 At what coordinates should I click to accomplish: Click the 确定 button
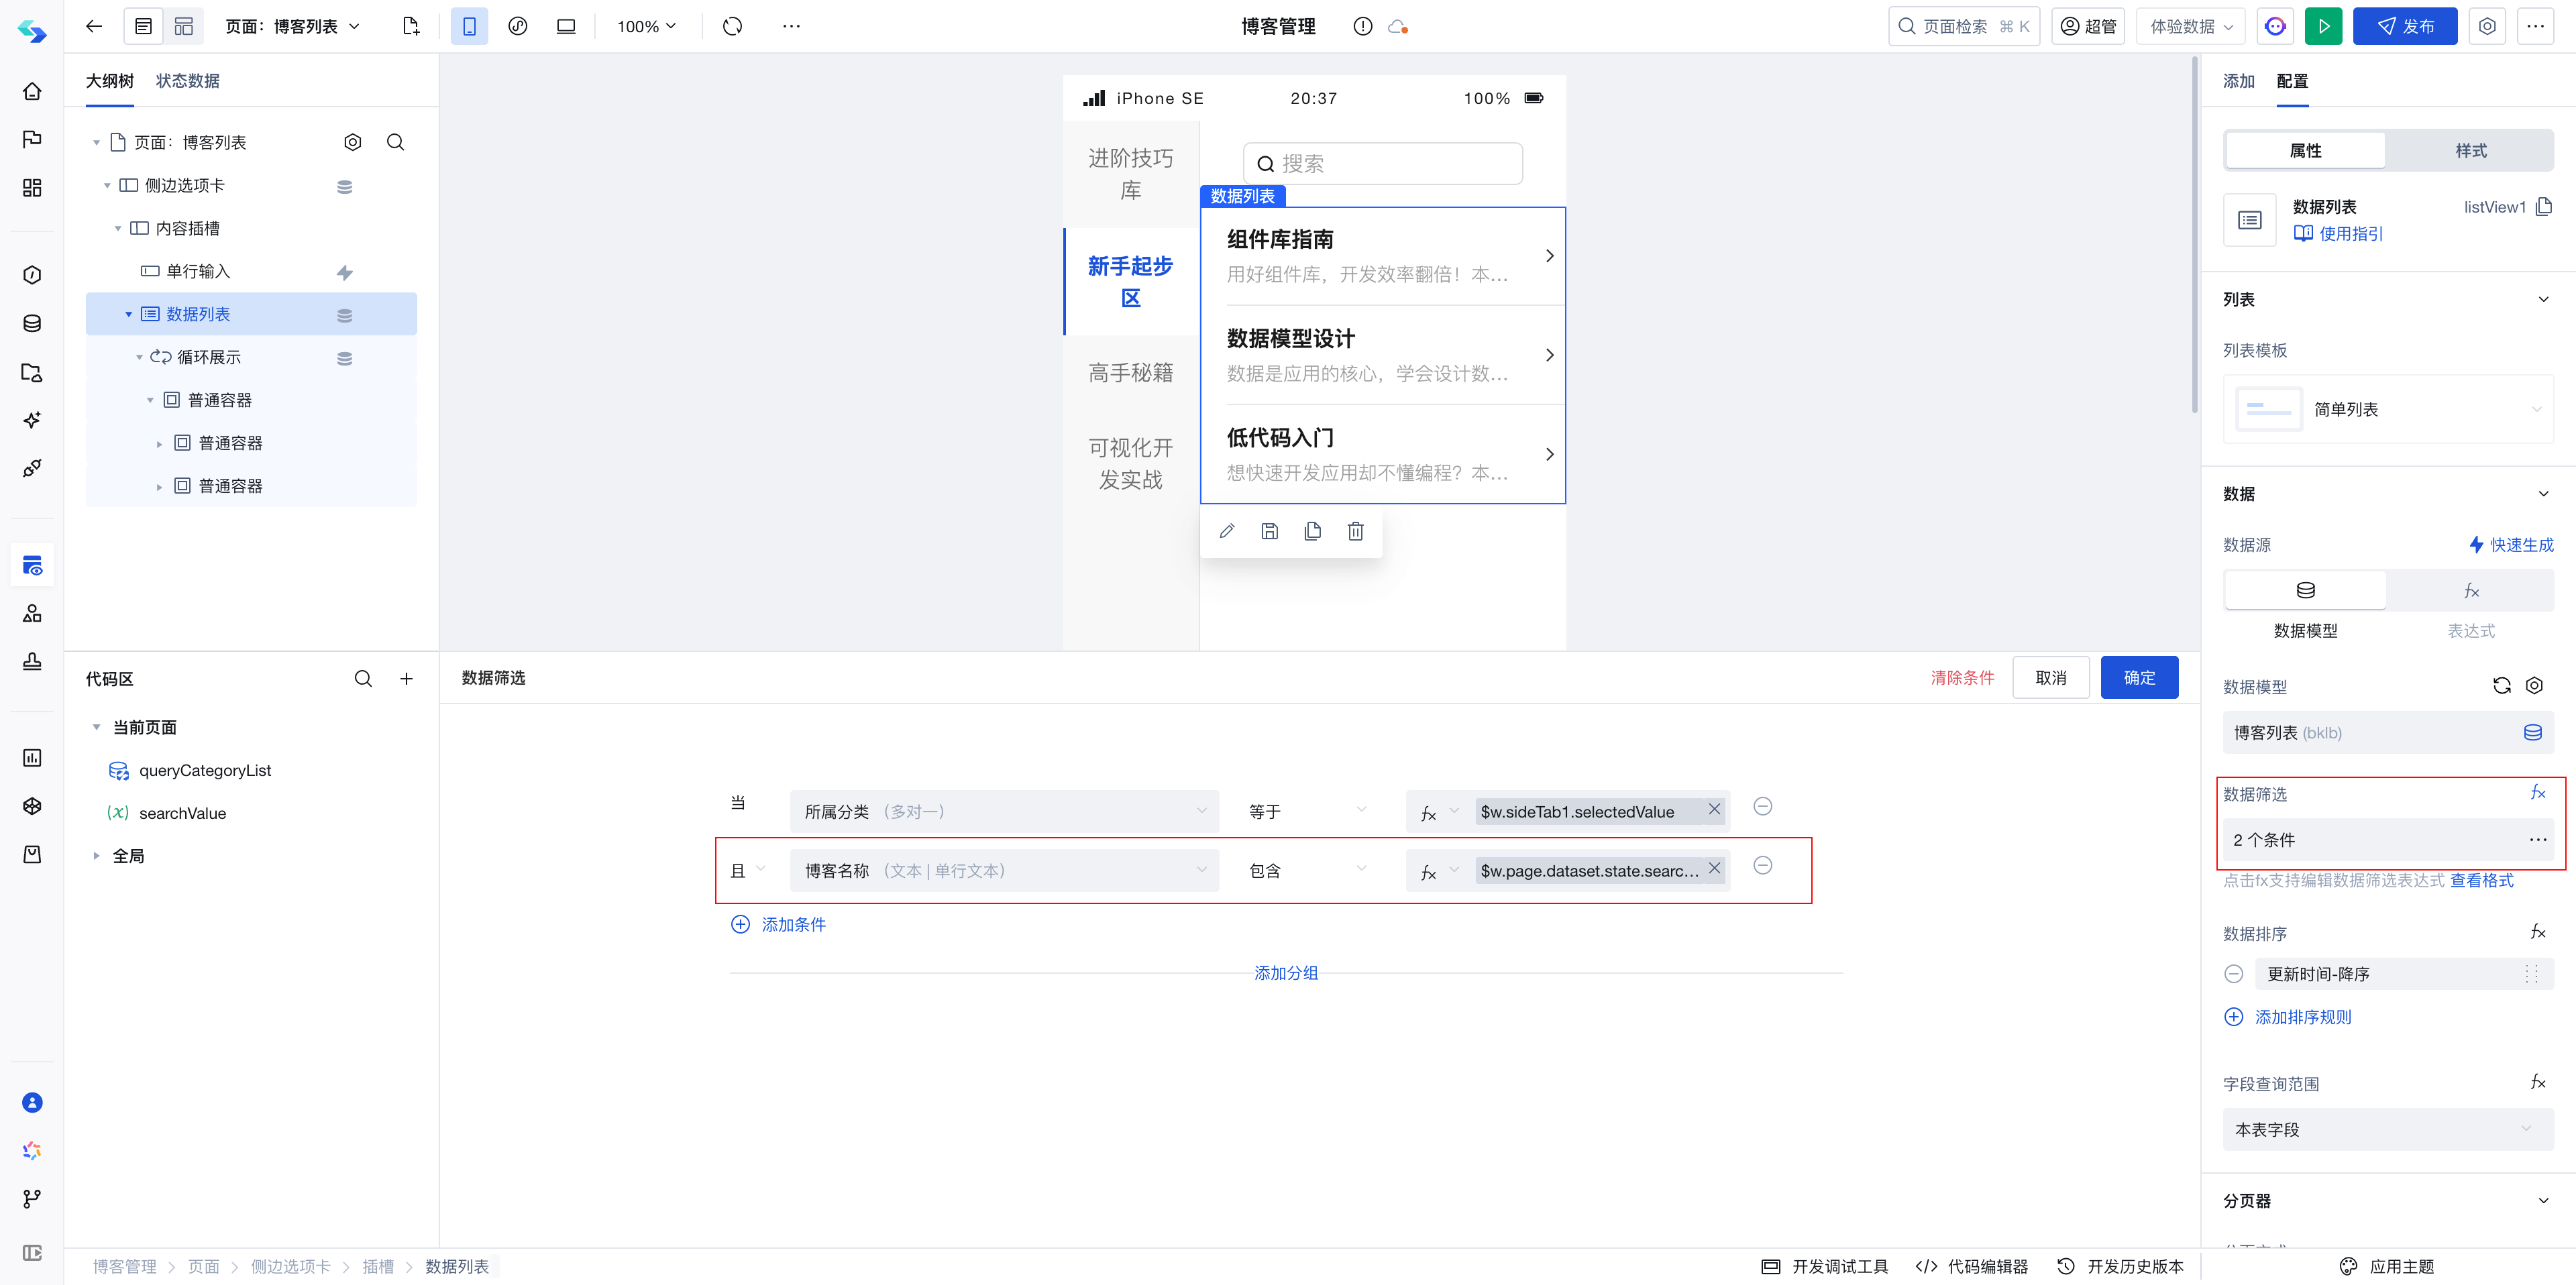2139,678
